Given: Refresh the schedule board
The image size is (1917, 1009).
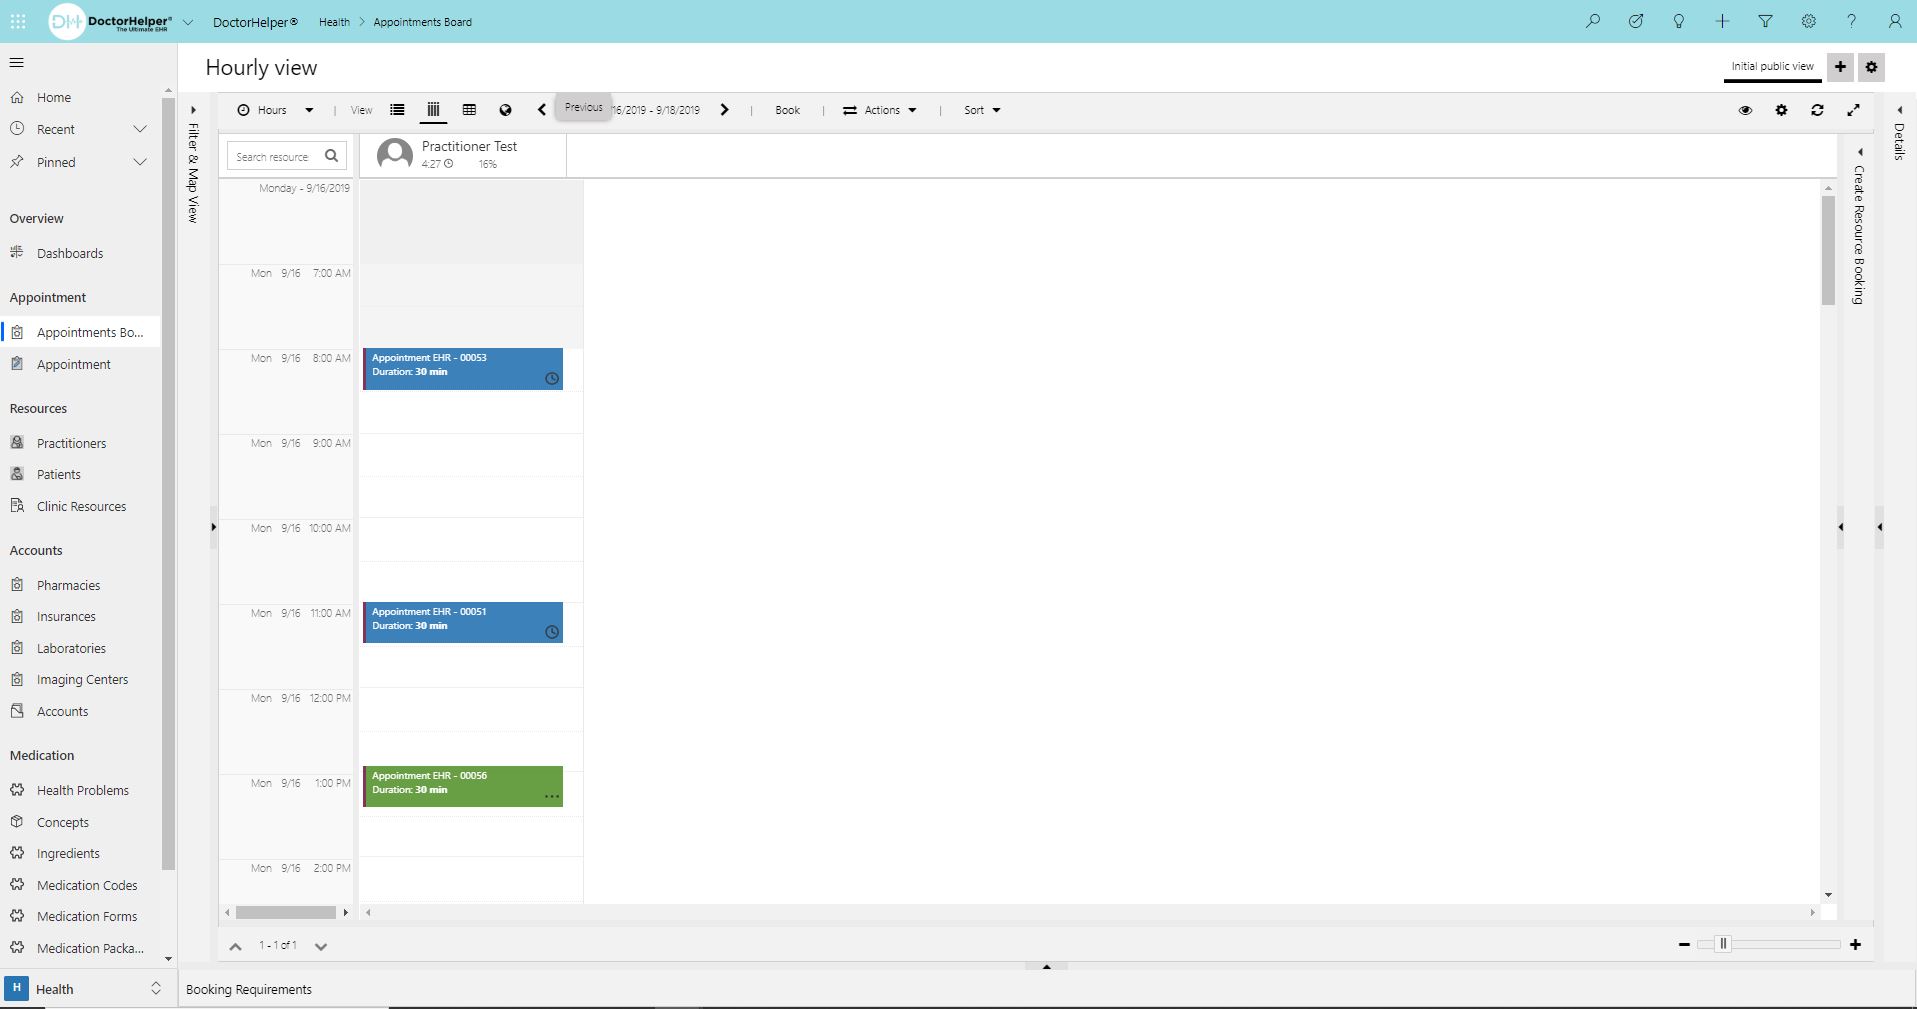Looking at the screenshot, I should (1818, 110).
